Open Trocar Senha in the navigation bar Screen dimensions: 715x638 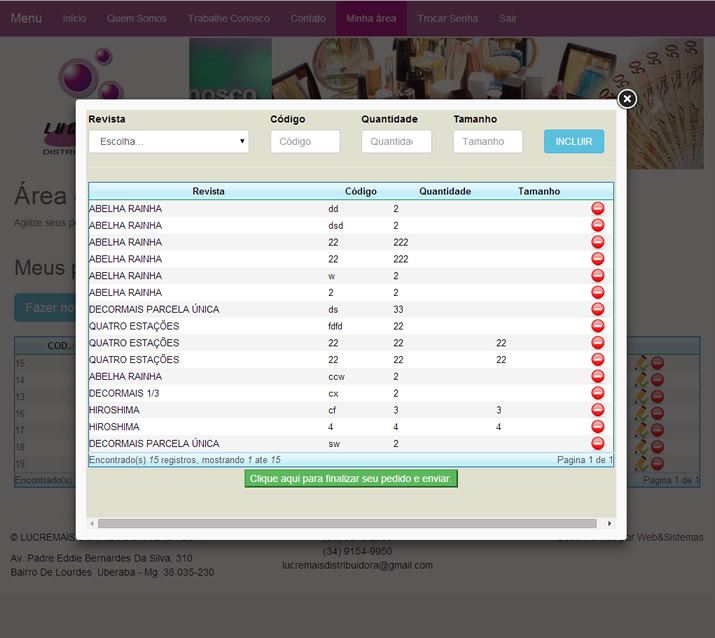pos(448,18)
